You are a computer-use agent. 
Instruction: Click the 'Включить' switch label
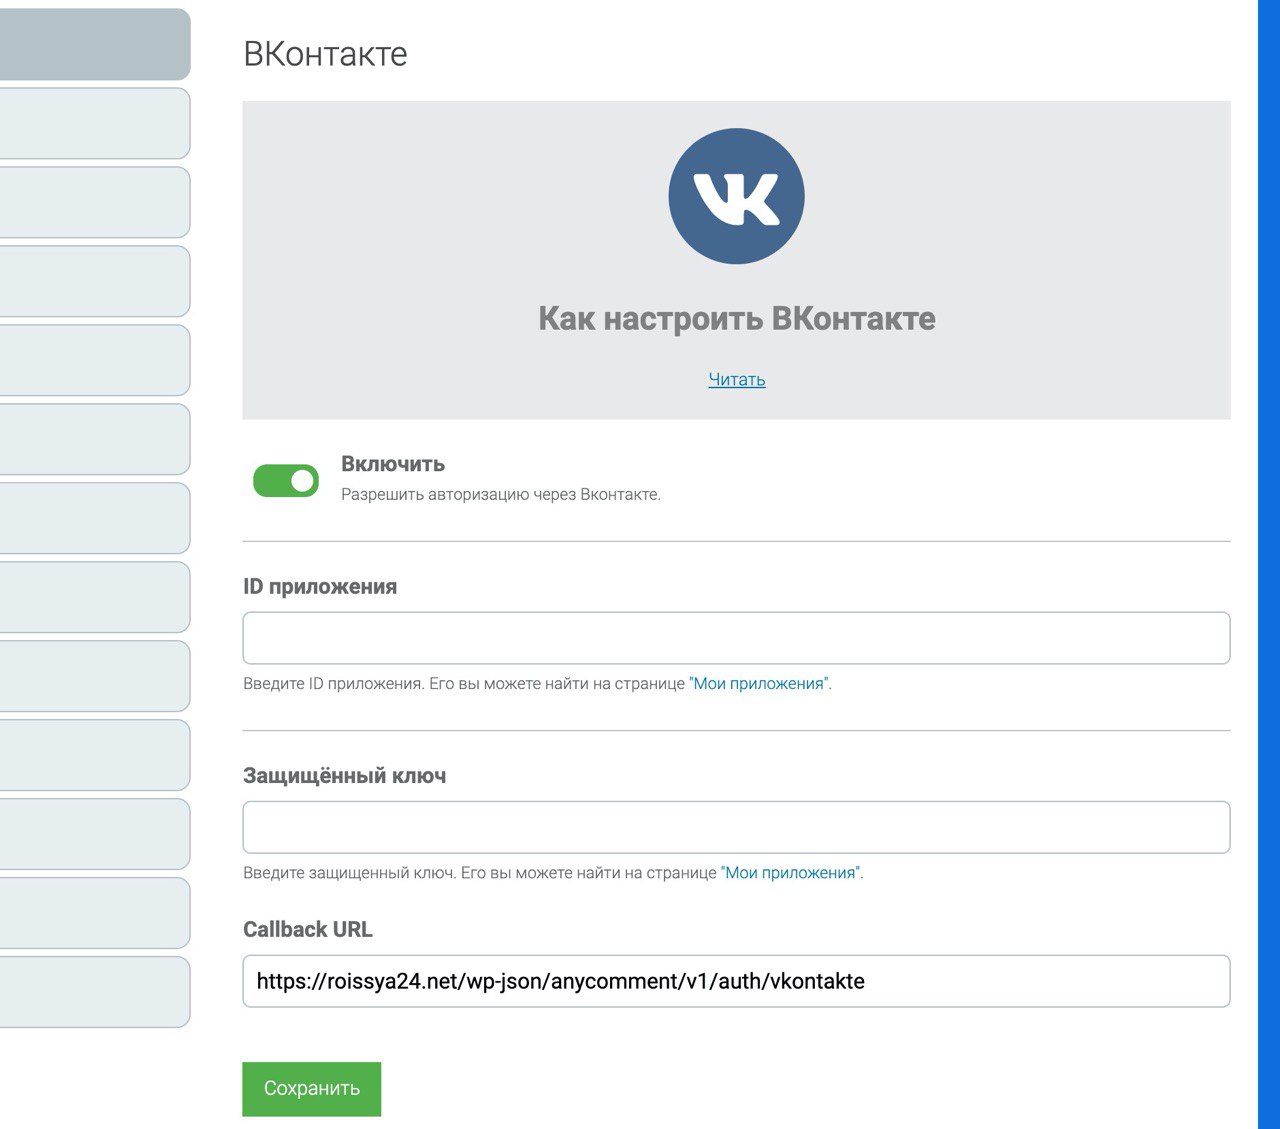393,464
